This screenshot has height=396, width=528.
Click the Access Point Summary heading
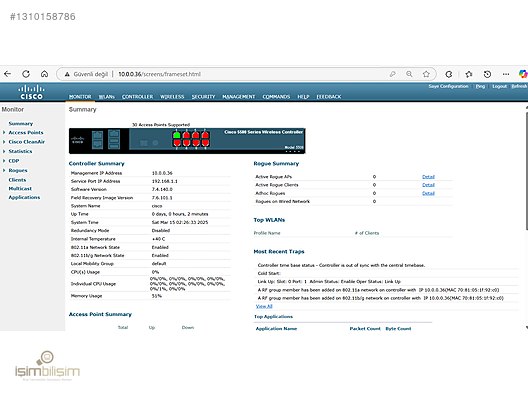pyautogui.click(x=100, y=314)
